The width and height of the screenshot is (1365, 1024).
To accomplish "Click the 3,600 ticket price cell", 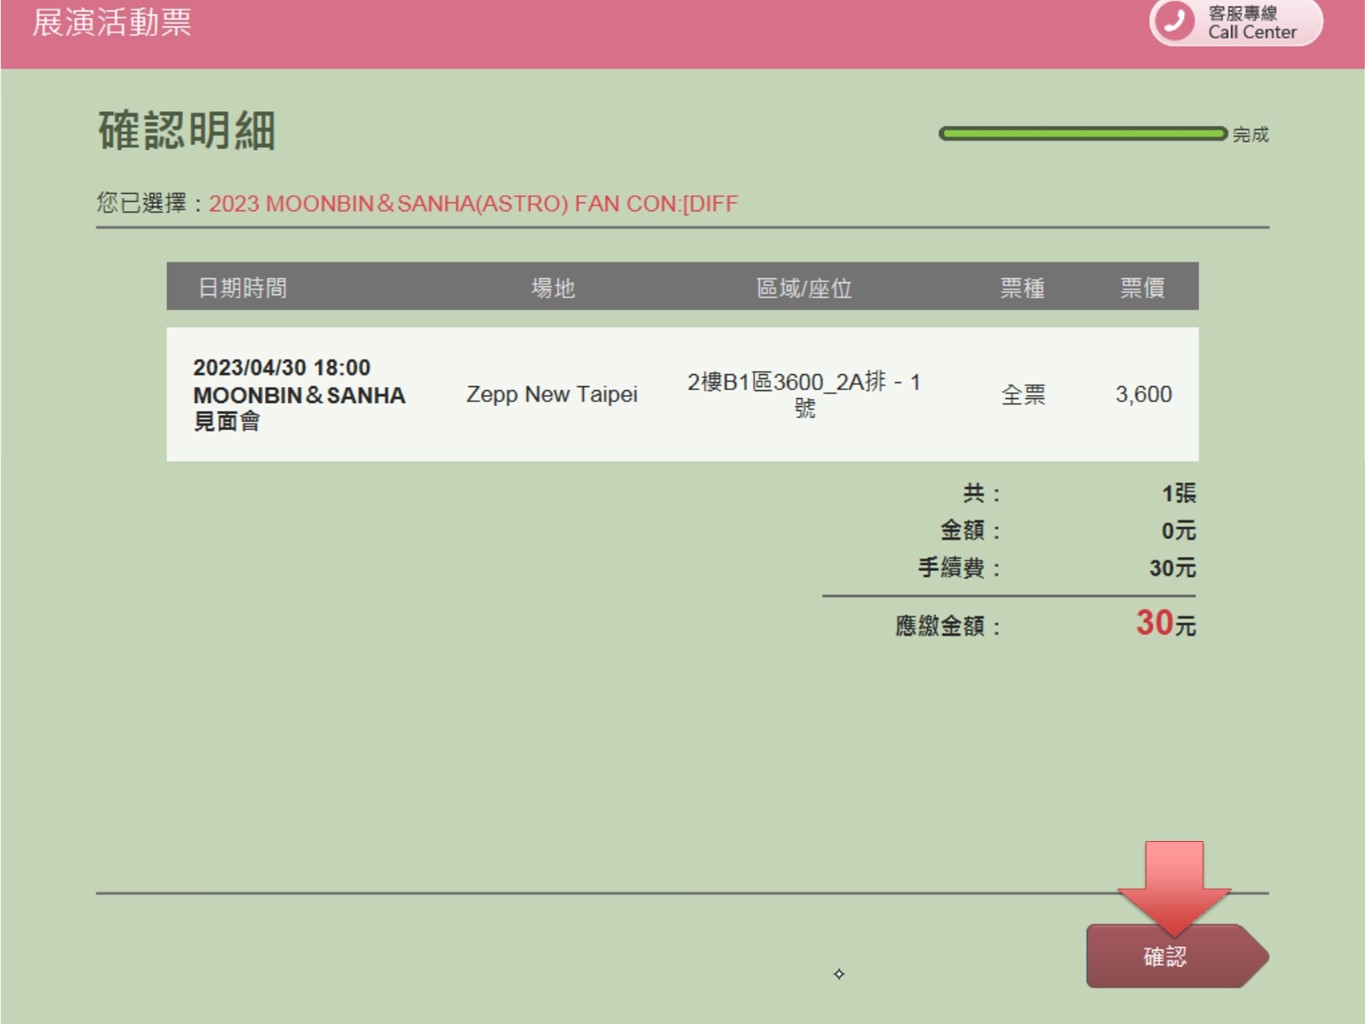I will point(1143,394).
